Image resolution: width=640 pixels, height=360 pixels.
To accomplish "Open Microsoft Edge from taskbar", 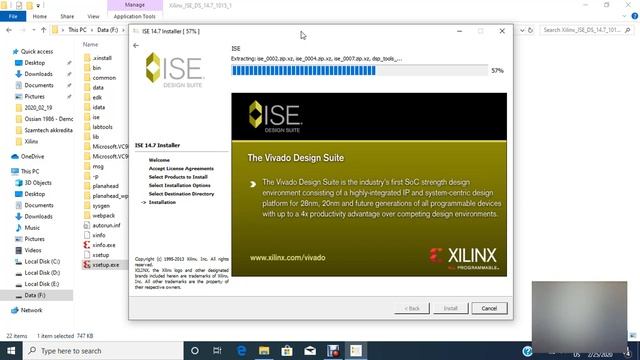I will (x=241, y=351).
